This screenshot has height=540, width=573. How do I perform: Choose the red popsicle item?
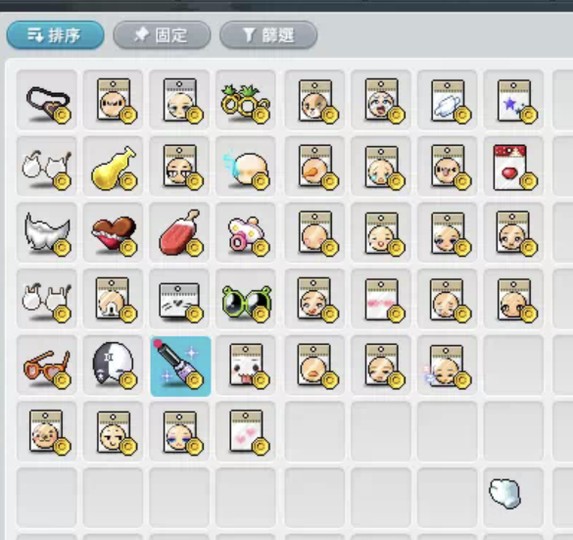click(x=180, y=232)
